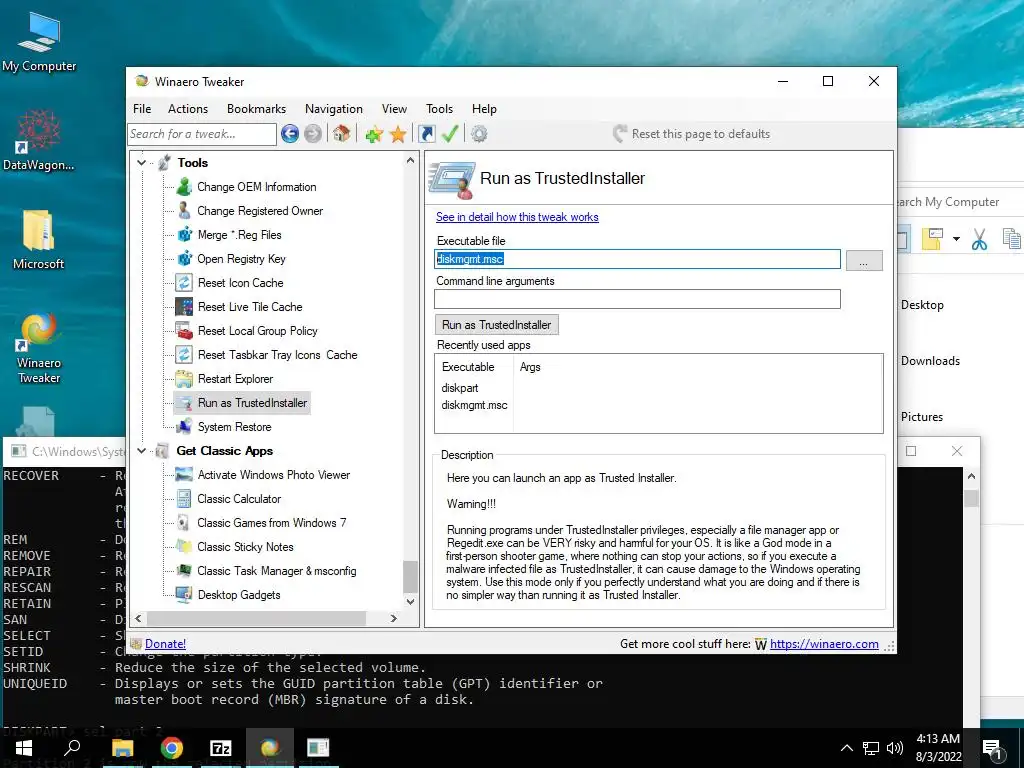The height and width of the screenshot is (768, 1024).
Task: Click the tree horizontal scrollbar right arrow
Action: [393, 618]
